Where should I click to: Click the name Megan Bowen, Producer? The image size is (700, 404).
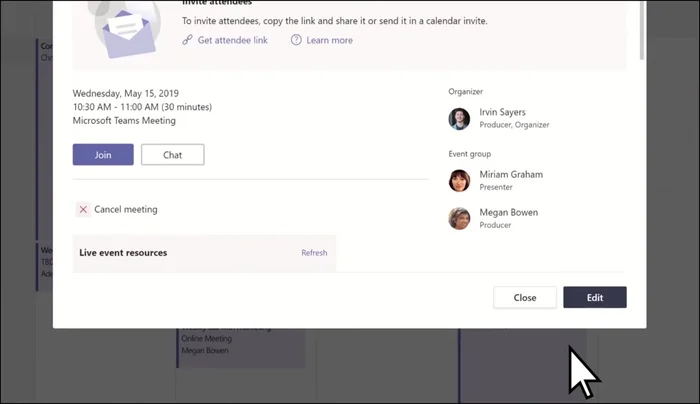point(509,212)
